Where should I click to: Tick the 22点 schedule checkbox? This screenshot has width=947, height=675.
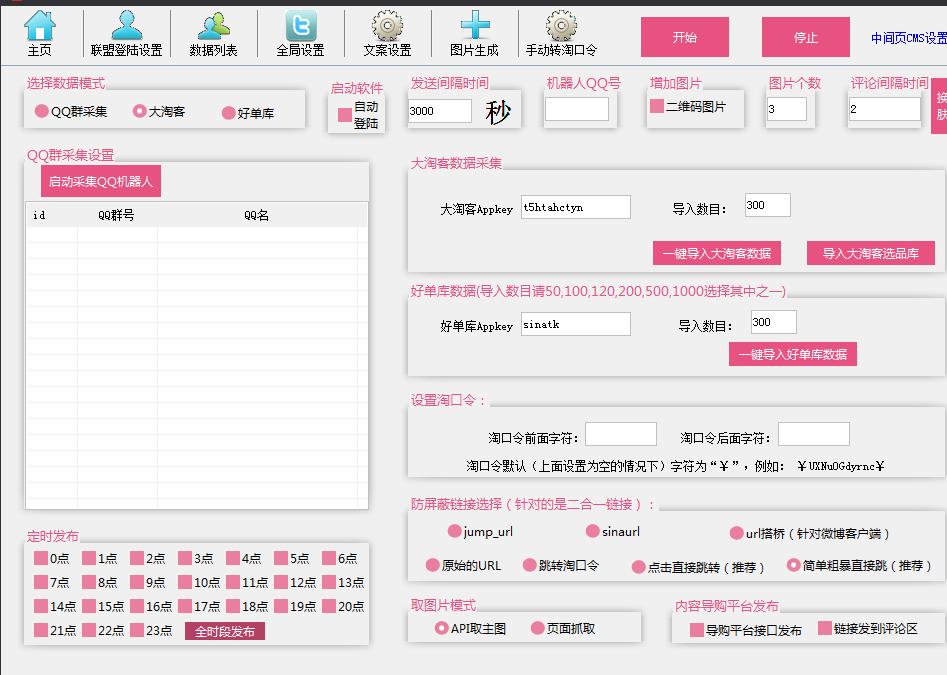click(89, 630)
